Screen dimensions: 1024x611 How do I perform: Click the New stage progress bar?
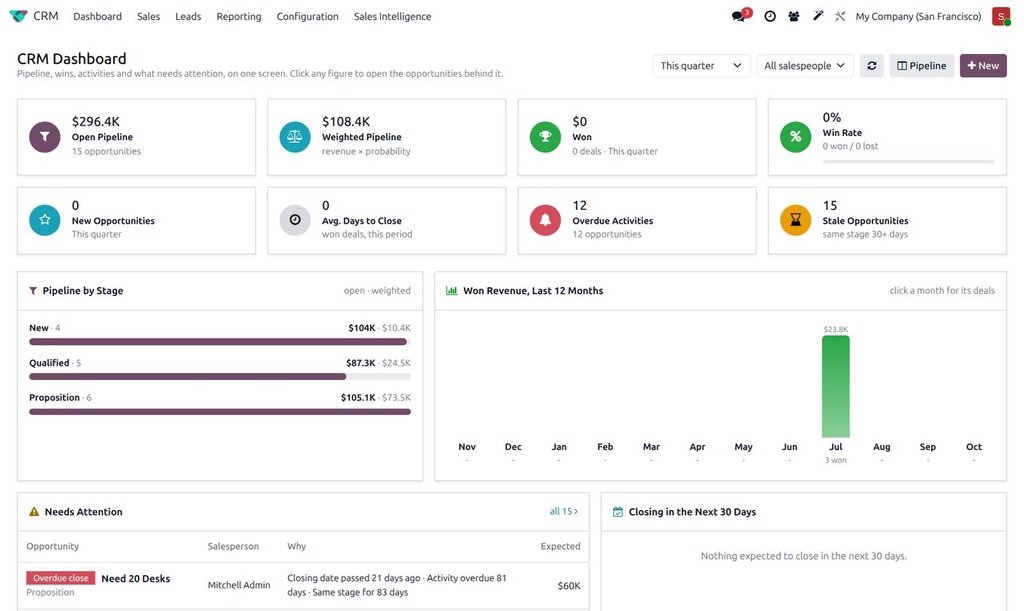[x=220, y=341]
